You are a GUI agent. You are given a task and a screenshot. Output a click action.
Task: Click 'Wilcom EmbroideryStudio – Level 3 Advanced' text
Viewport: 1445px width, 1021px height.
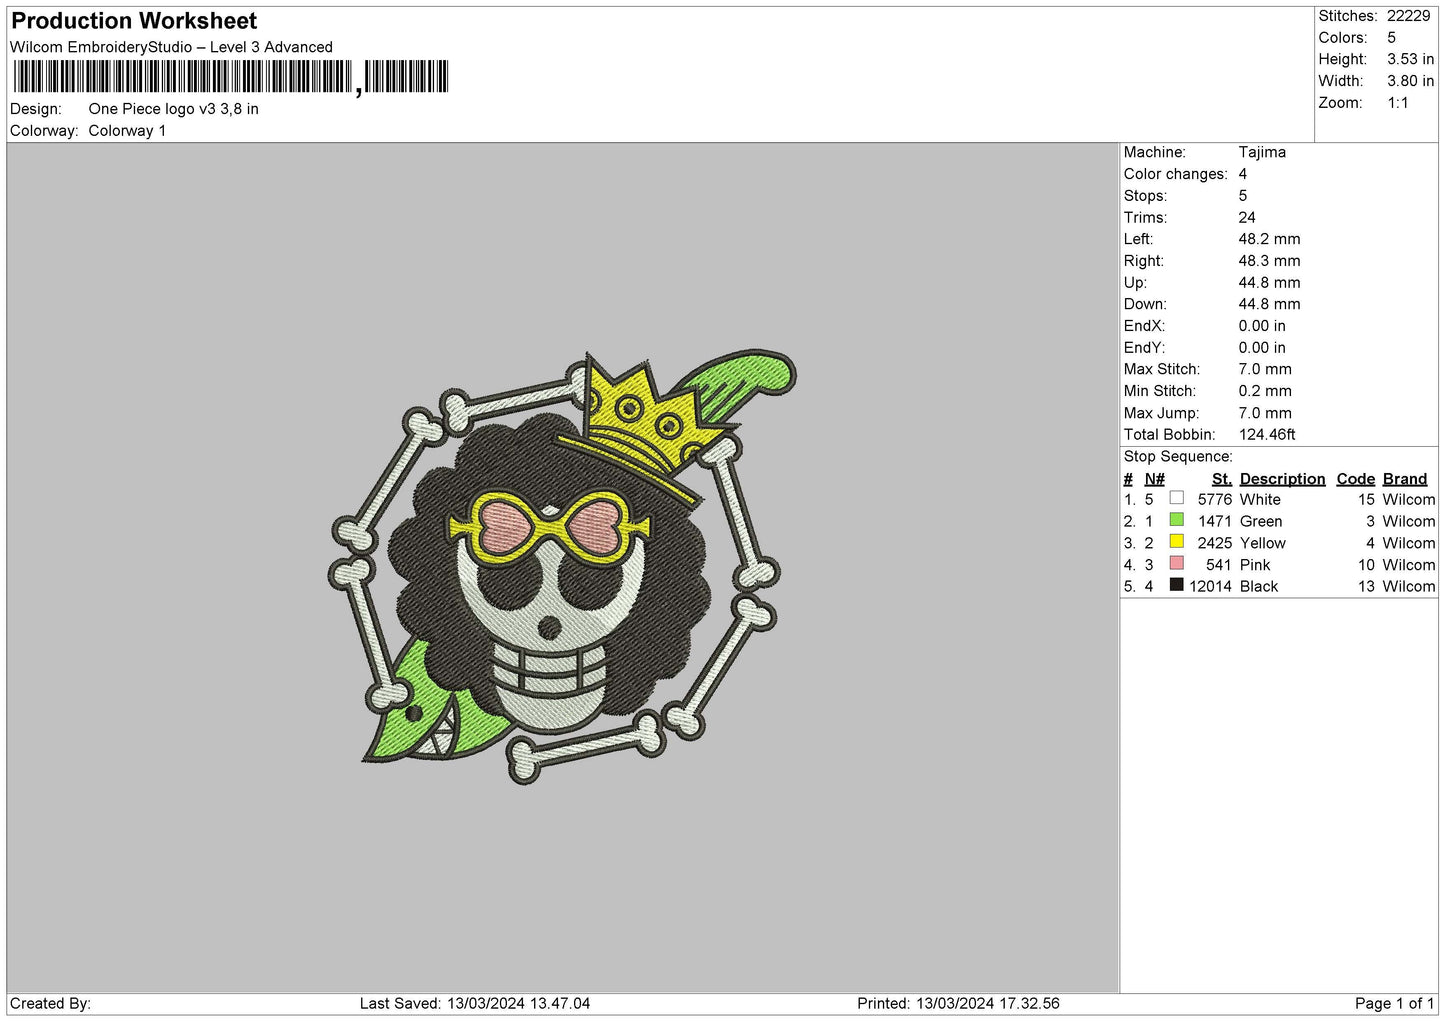(171, 47)
